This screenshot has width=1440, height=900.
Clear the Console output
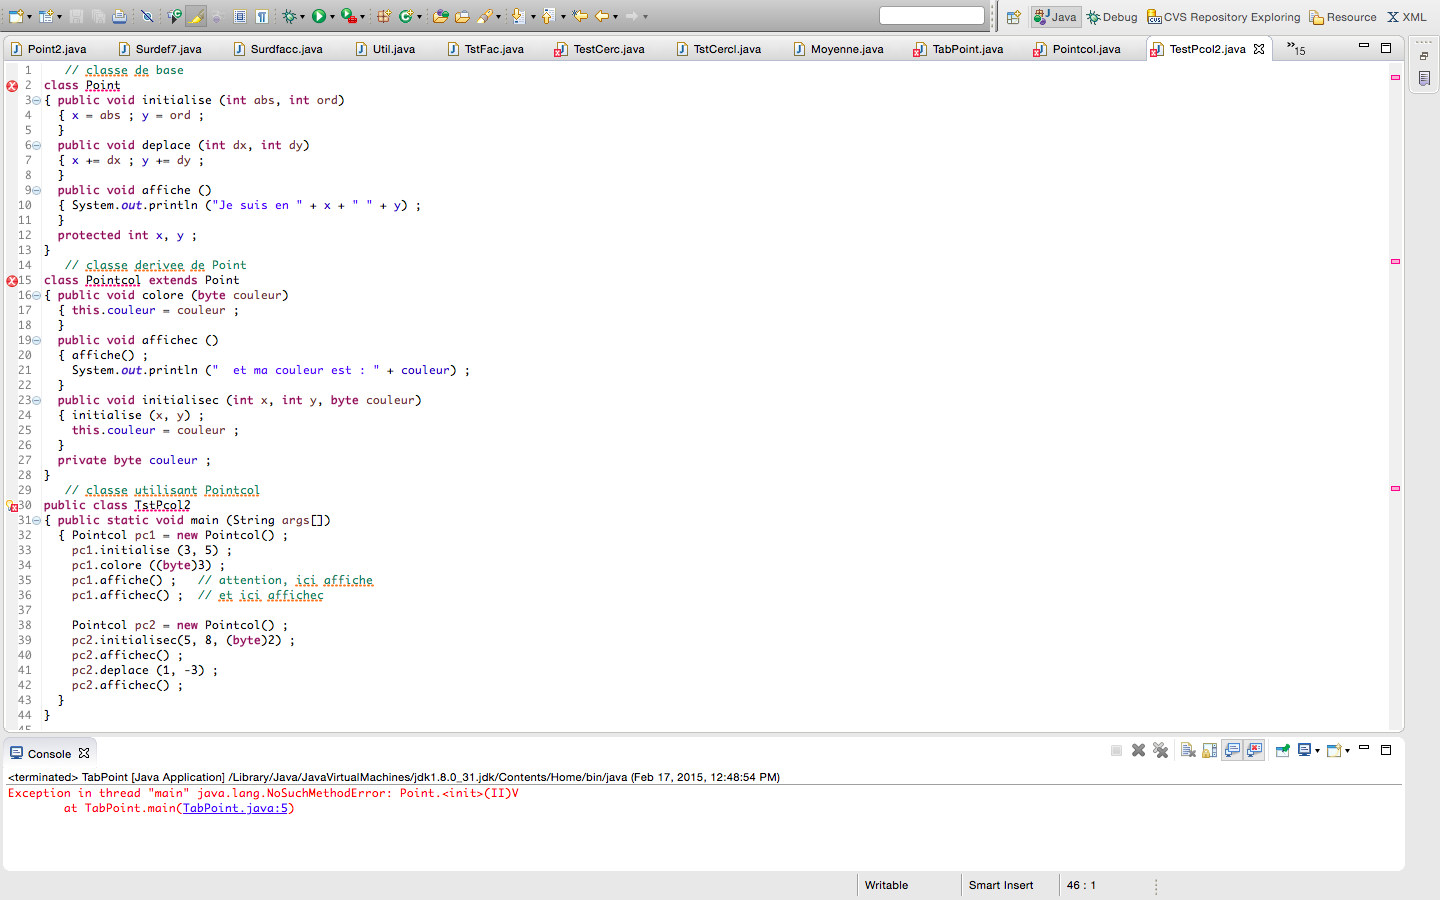pyautogui.click(x=1188, y=750)
